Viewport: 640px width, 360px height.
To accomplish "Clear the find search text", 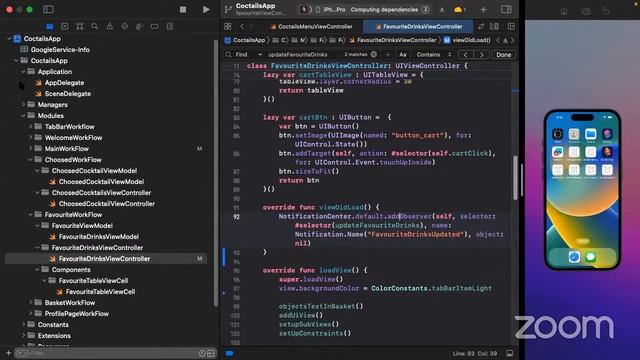I will click(x=373, y=54).
